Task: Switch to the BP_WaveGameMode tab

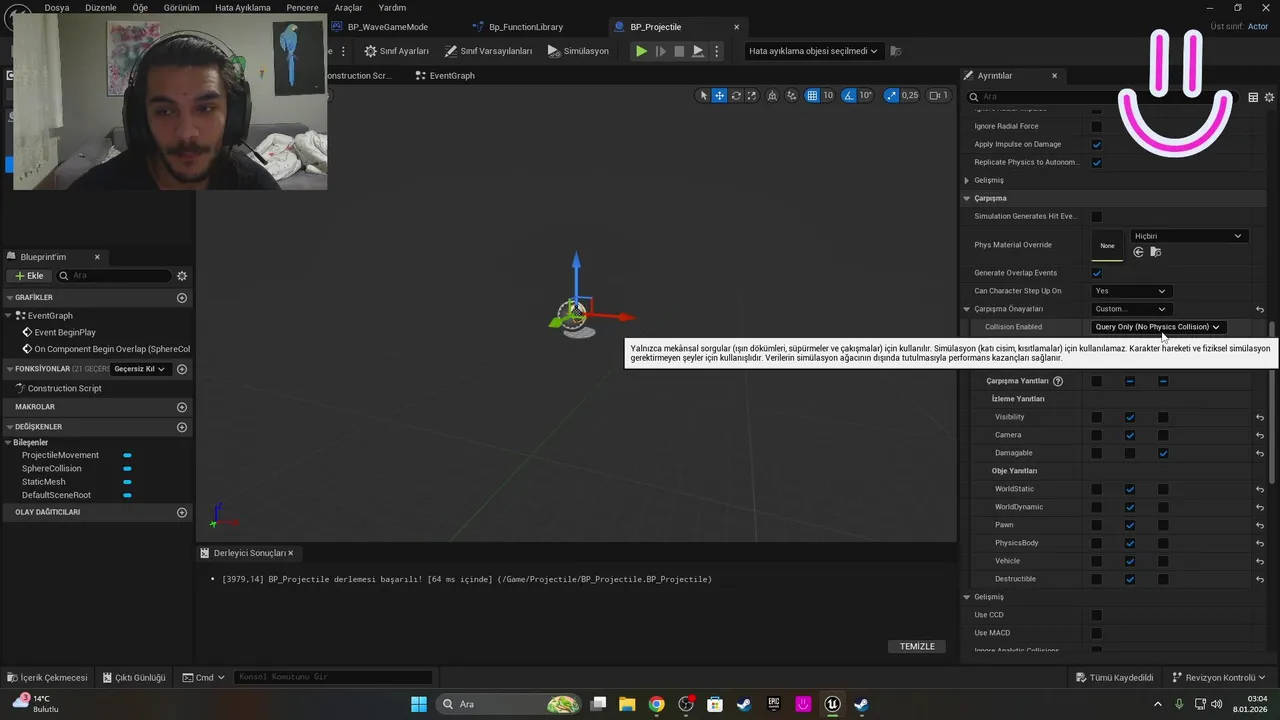Action: coord(388,27)
